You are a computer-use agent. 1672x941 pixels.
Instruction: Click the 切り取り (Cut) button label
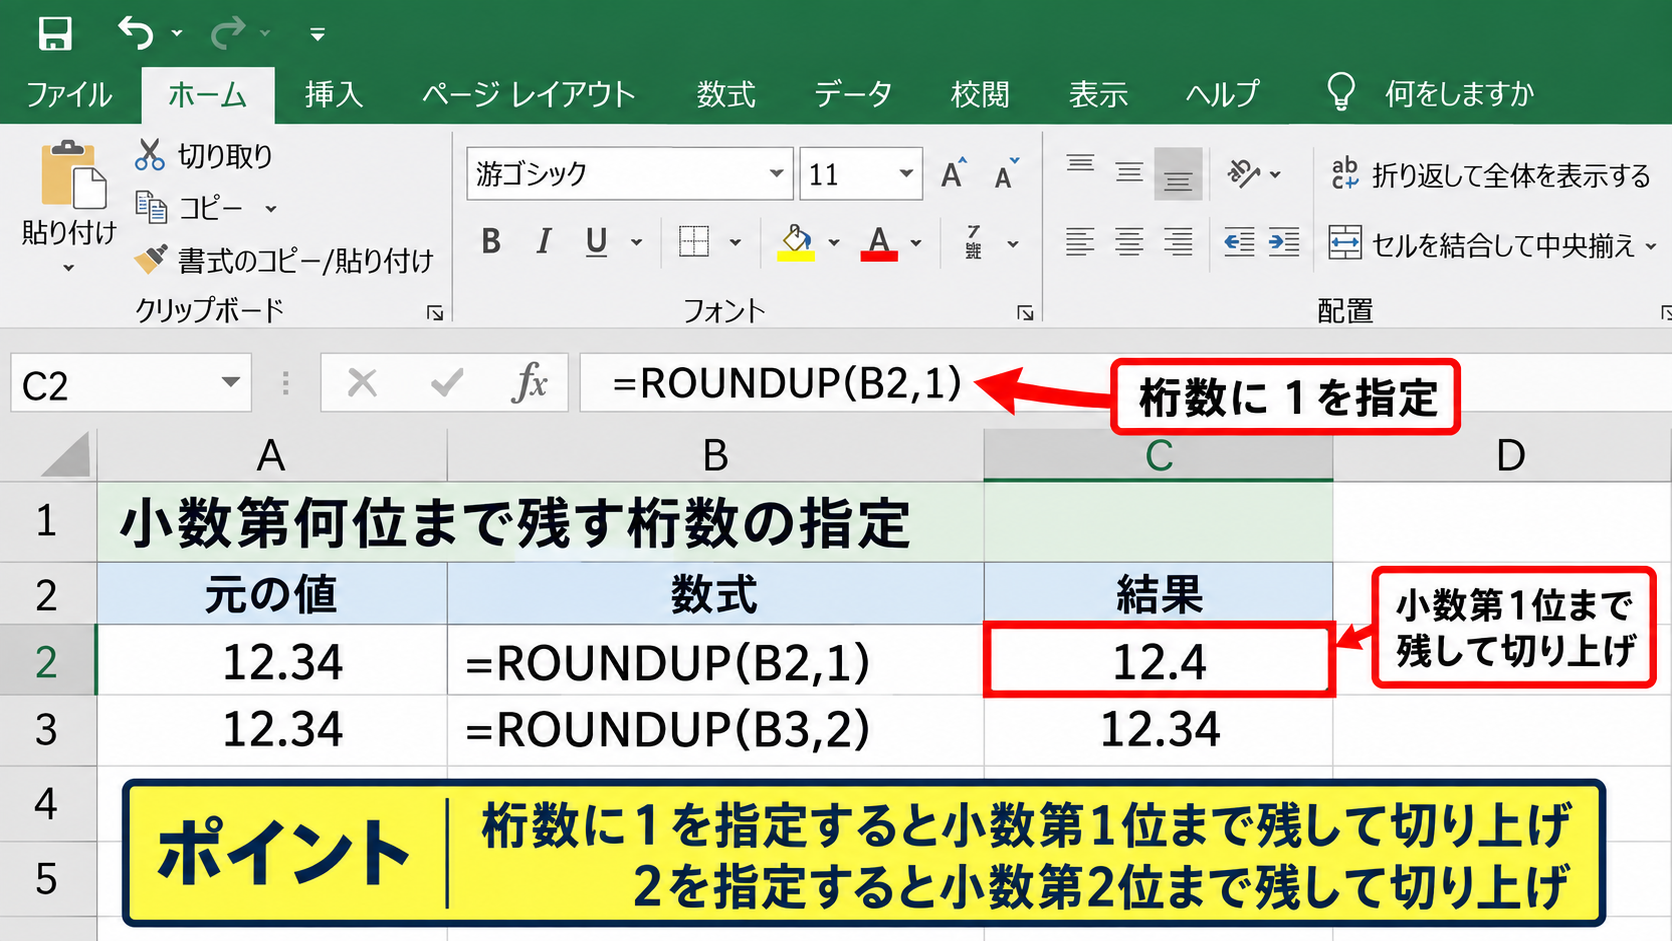coord(225,156)
